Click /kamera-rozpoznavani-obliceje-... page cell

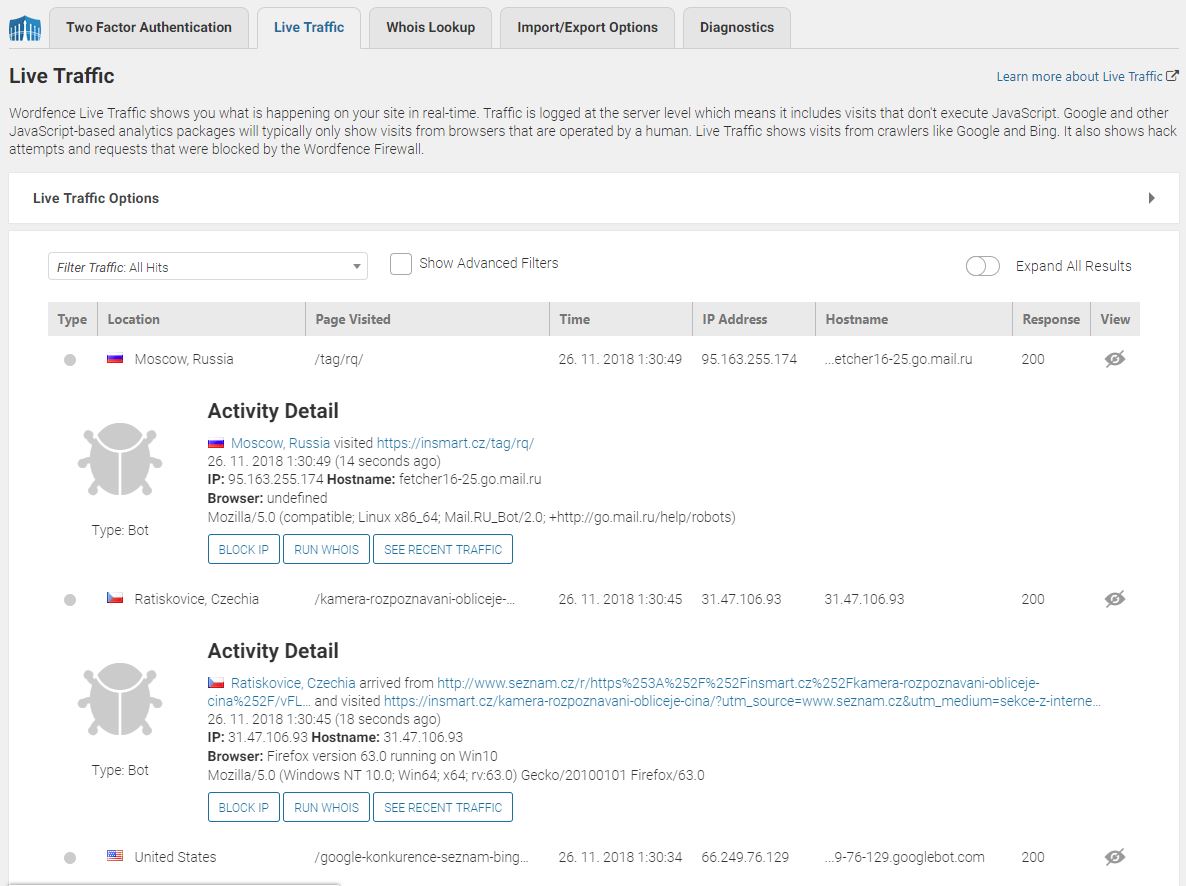click(414, 599)
